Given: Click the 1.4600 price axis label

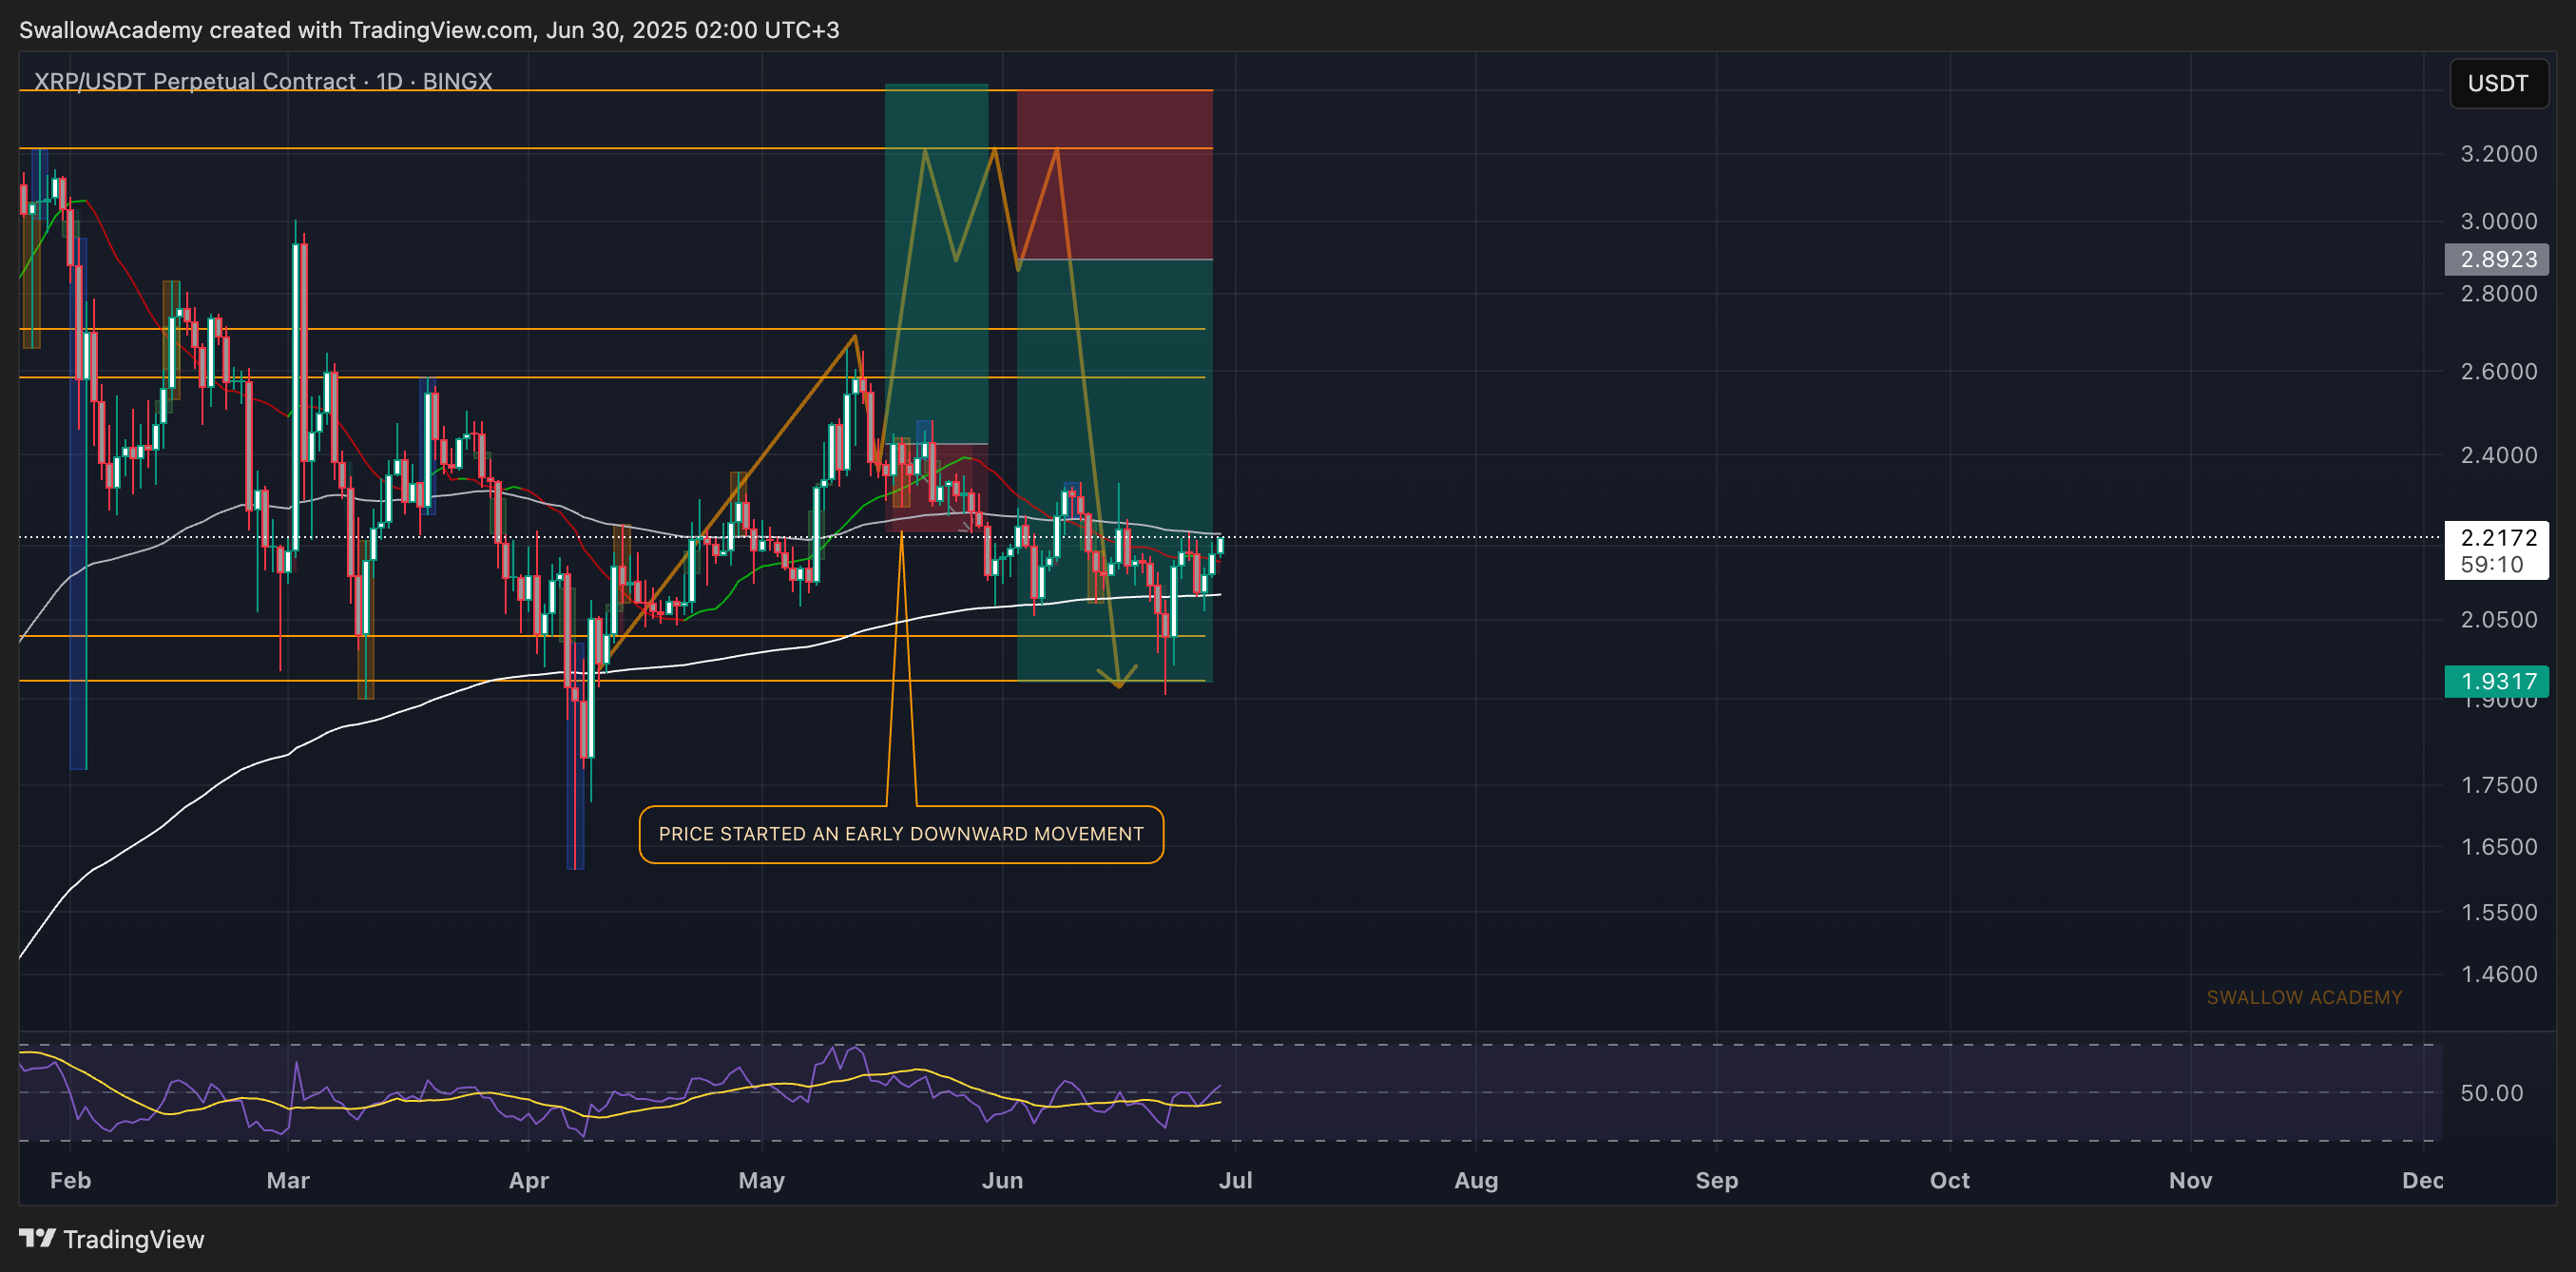Looking at the screenshot, I should (x=2498, y=974).
